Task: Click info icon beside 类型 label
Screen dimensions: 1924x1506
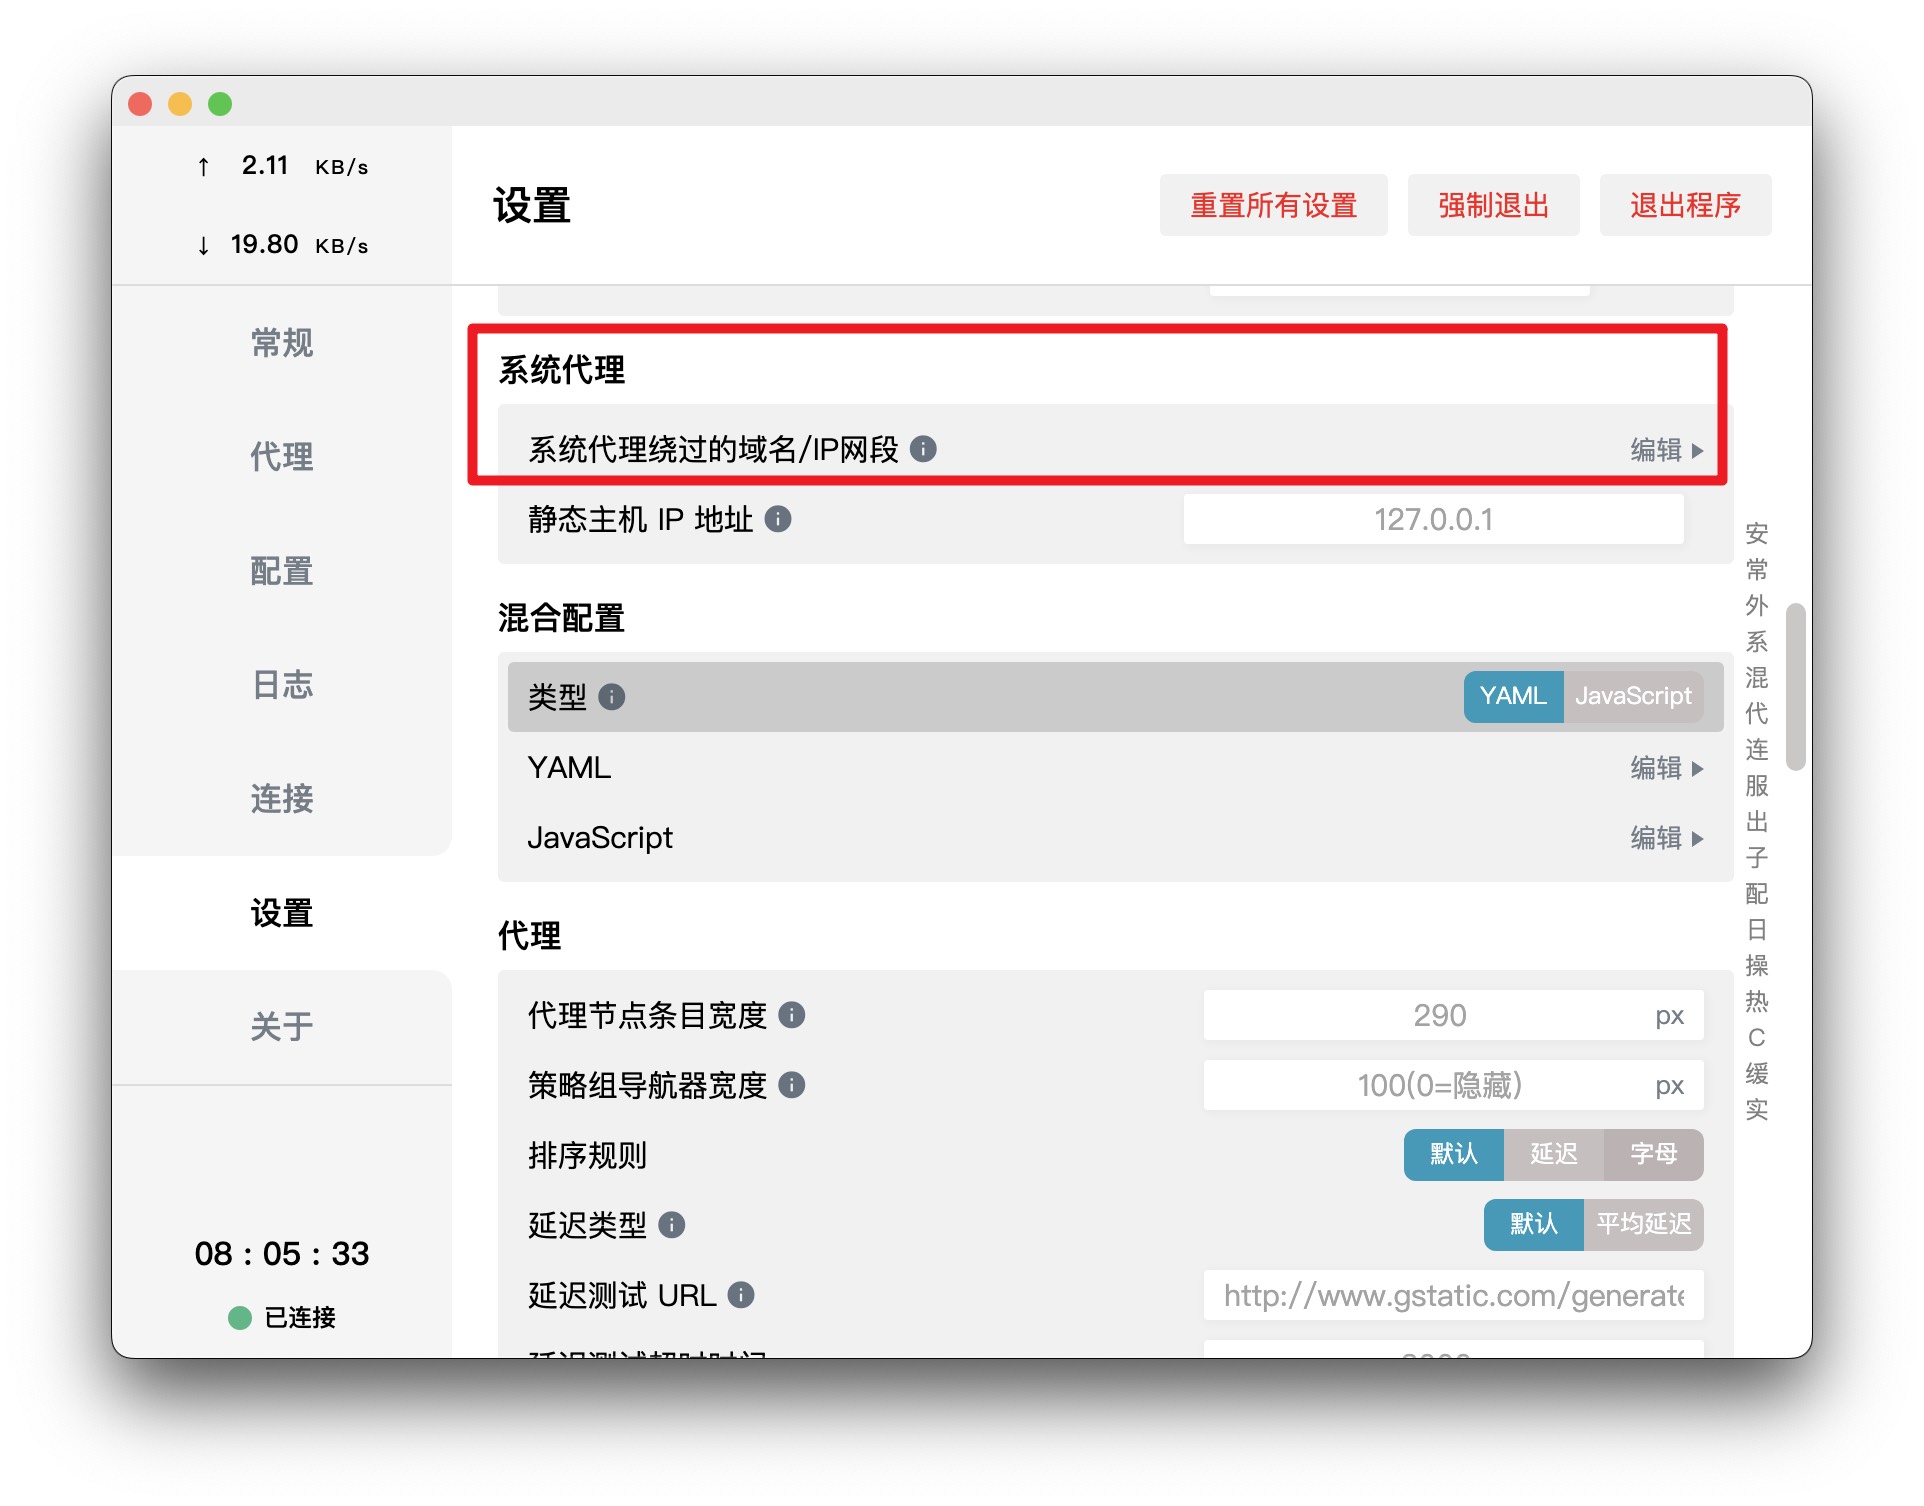Action: coord(611,697)
